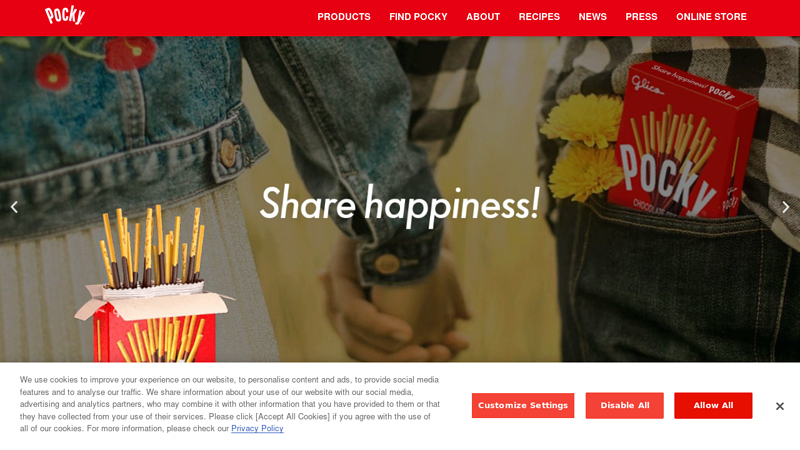The height and width of the screenshot is (450, 800).
Task: Click the open Pocky box with sticks
Action: 153,286
